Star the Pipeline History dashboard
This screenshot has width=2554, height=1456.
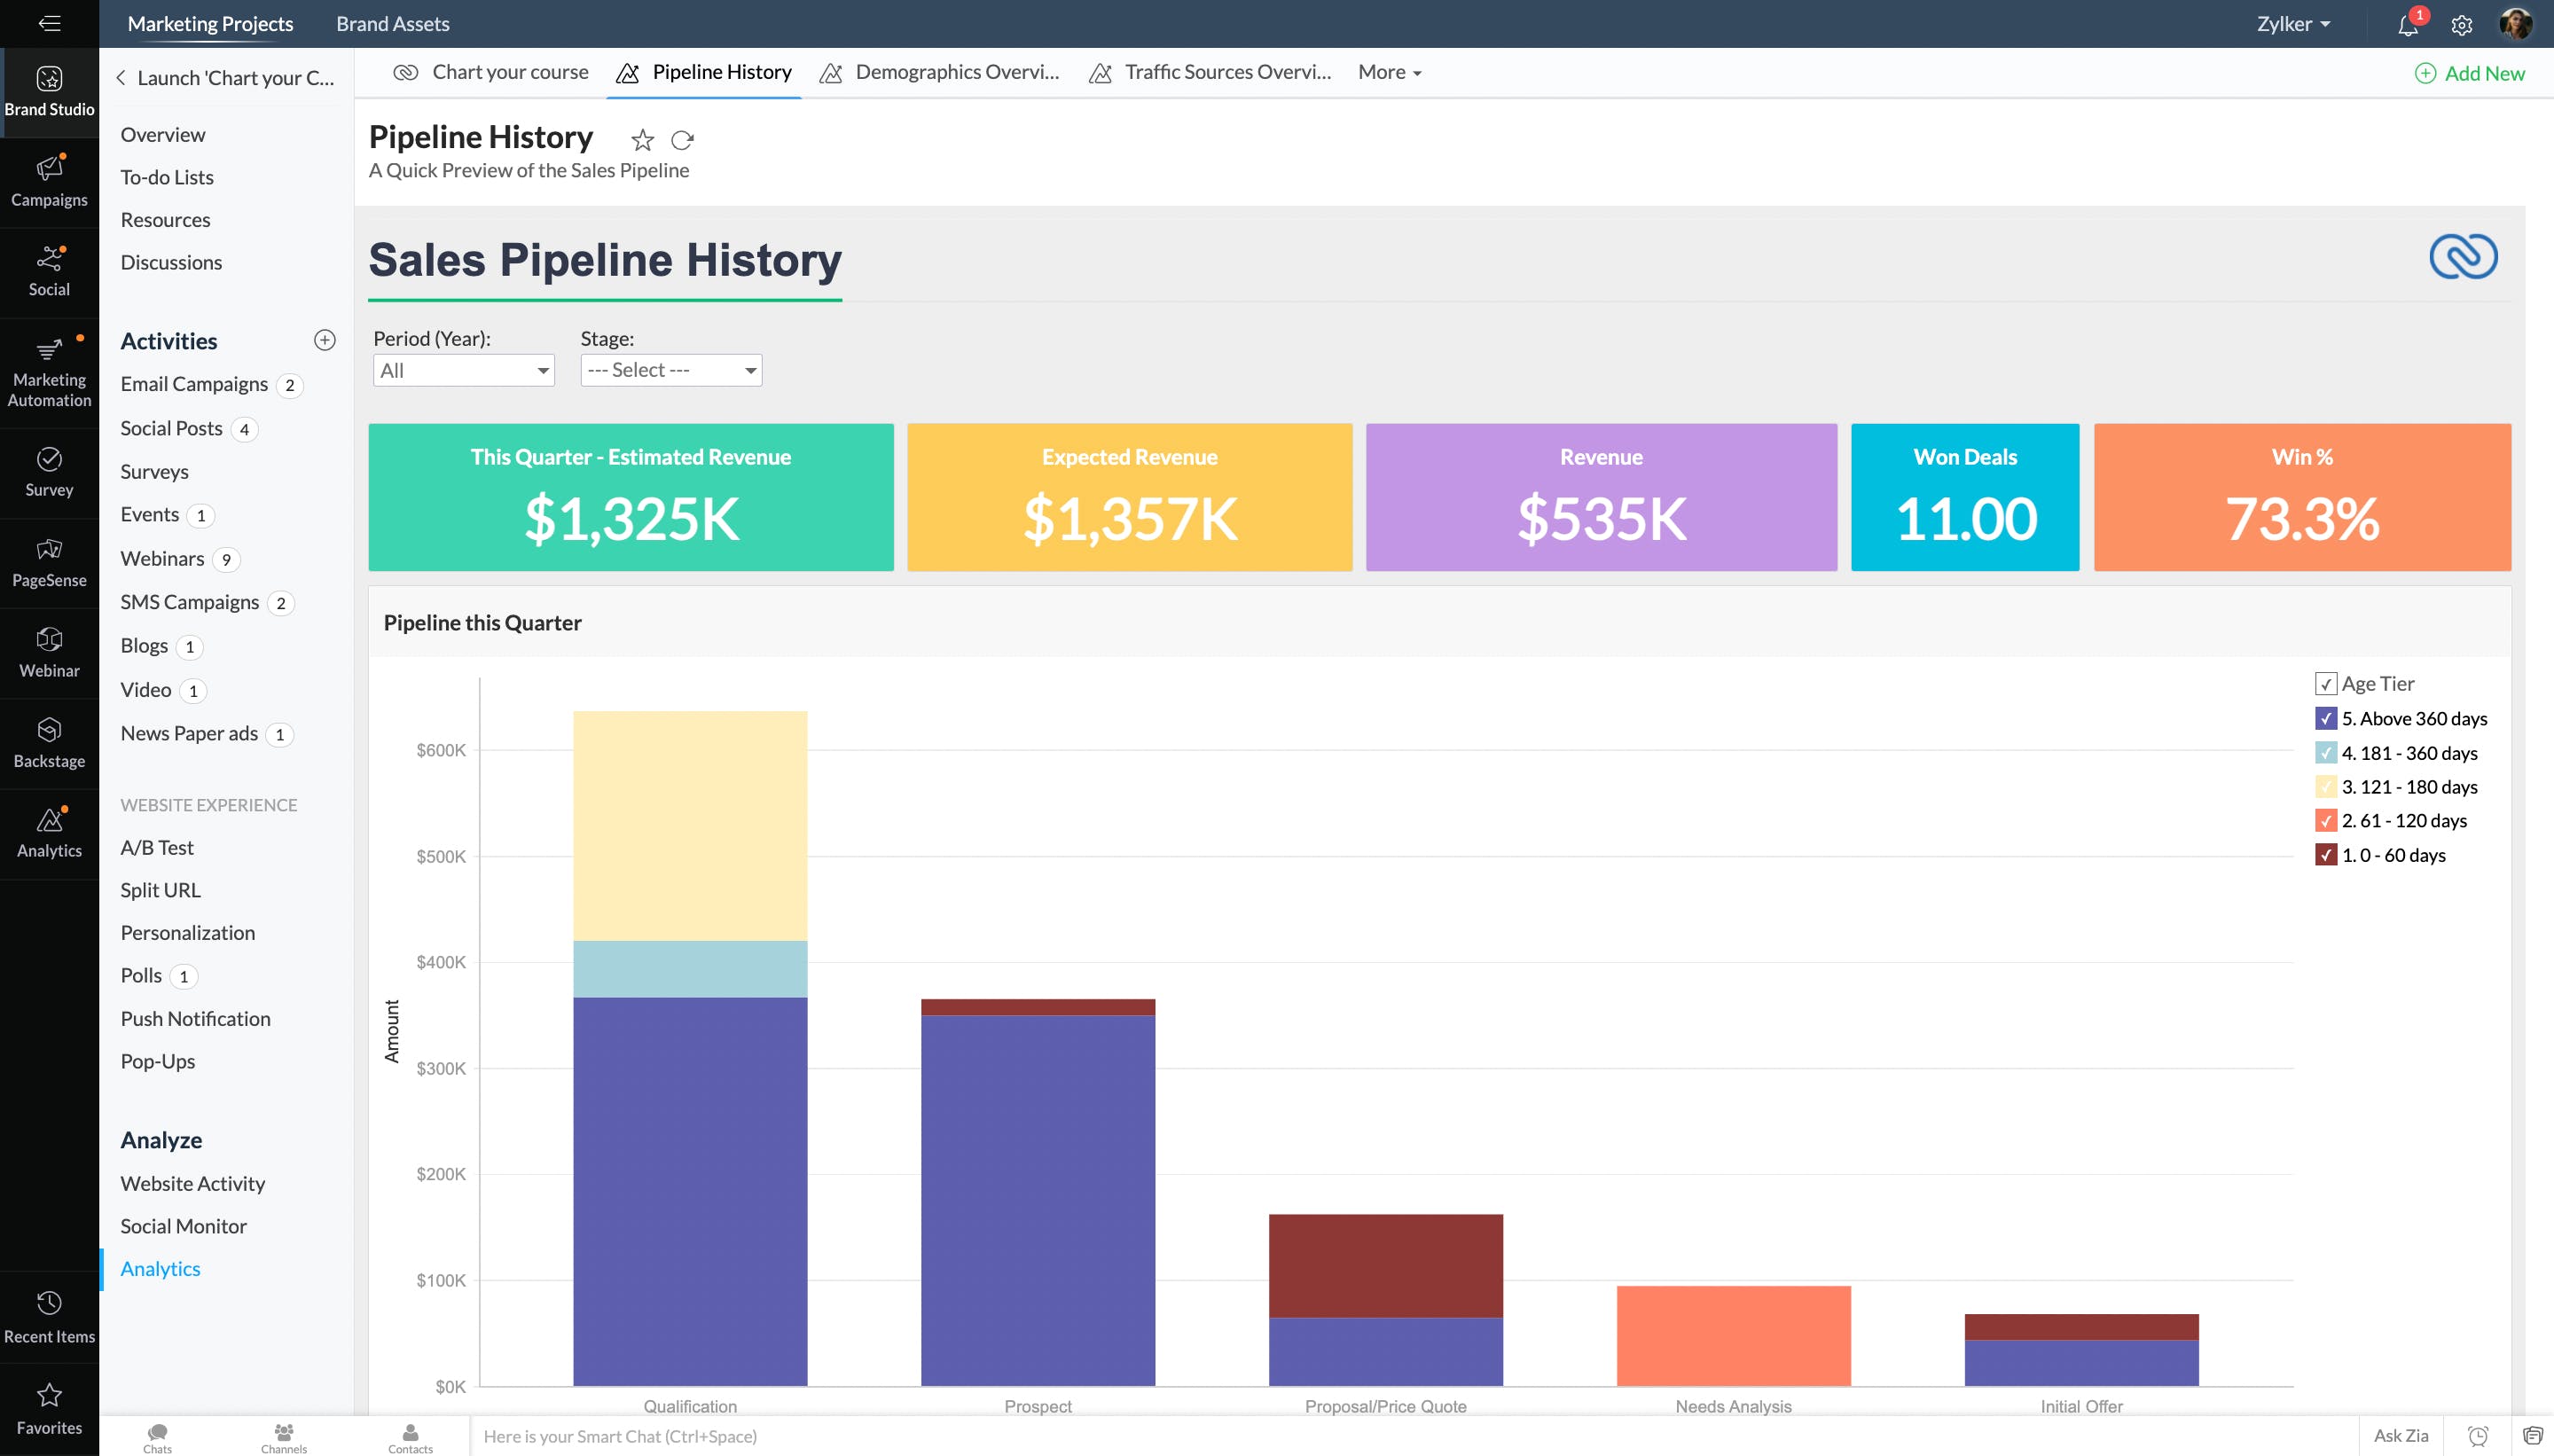click(x=642, y=140)
